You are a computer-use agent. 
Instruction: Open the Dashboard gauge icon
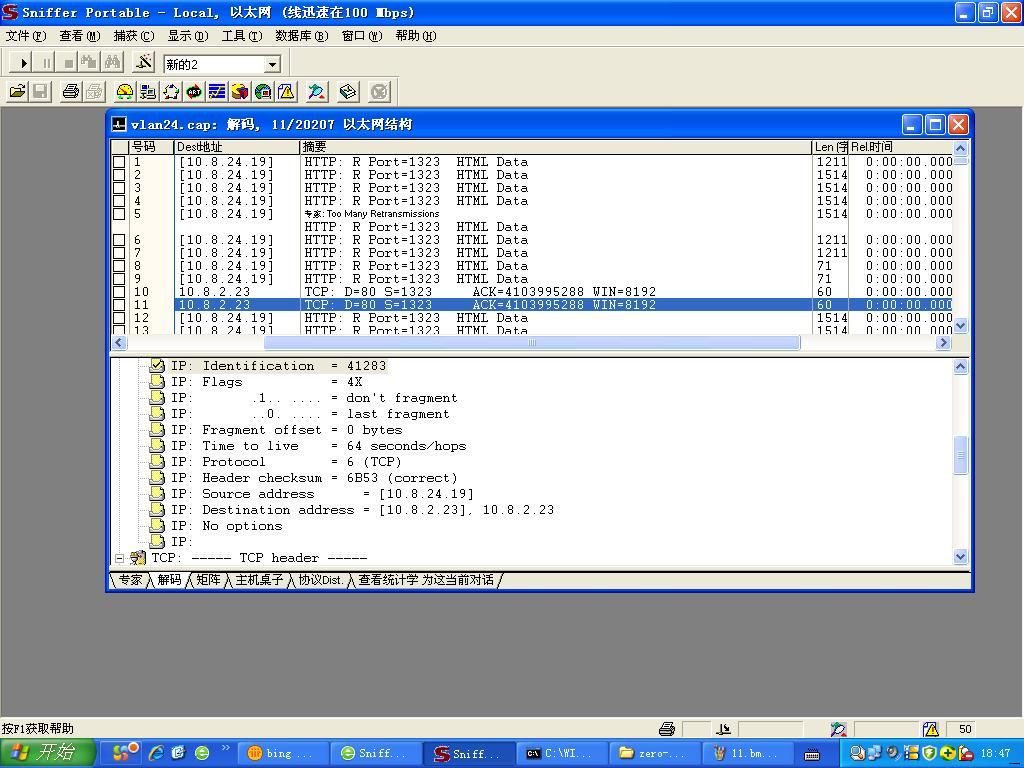(x=125, y=92)
